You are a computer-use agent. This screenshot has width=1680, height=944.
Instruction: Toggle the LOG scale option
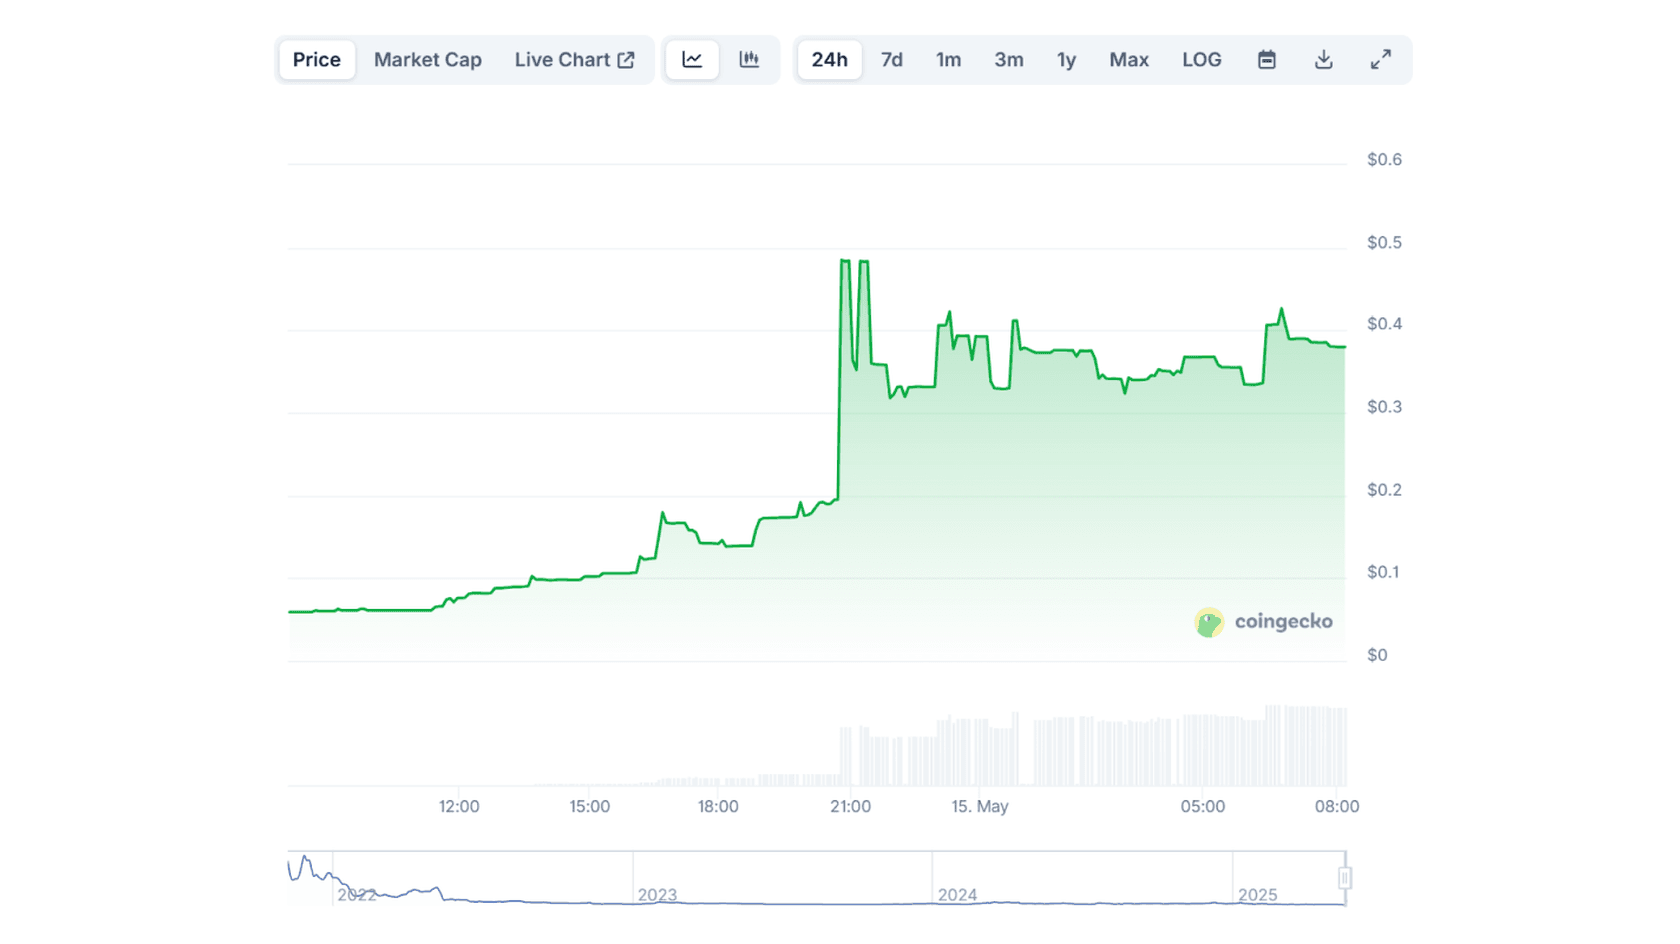[x=1202, y=60]
